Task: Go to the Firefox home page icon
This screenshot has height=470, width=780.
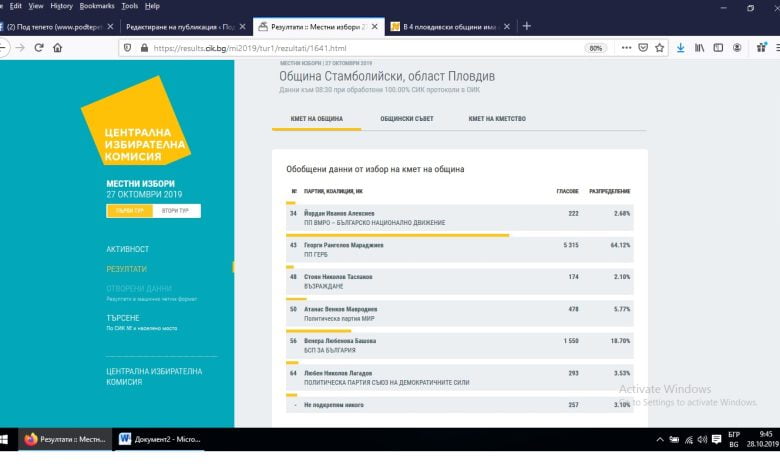Action: [58, 48]
